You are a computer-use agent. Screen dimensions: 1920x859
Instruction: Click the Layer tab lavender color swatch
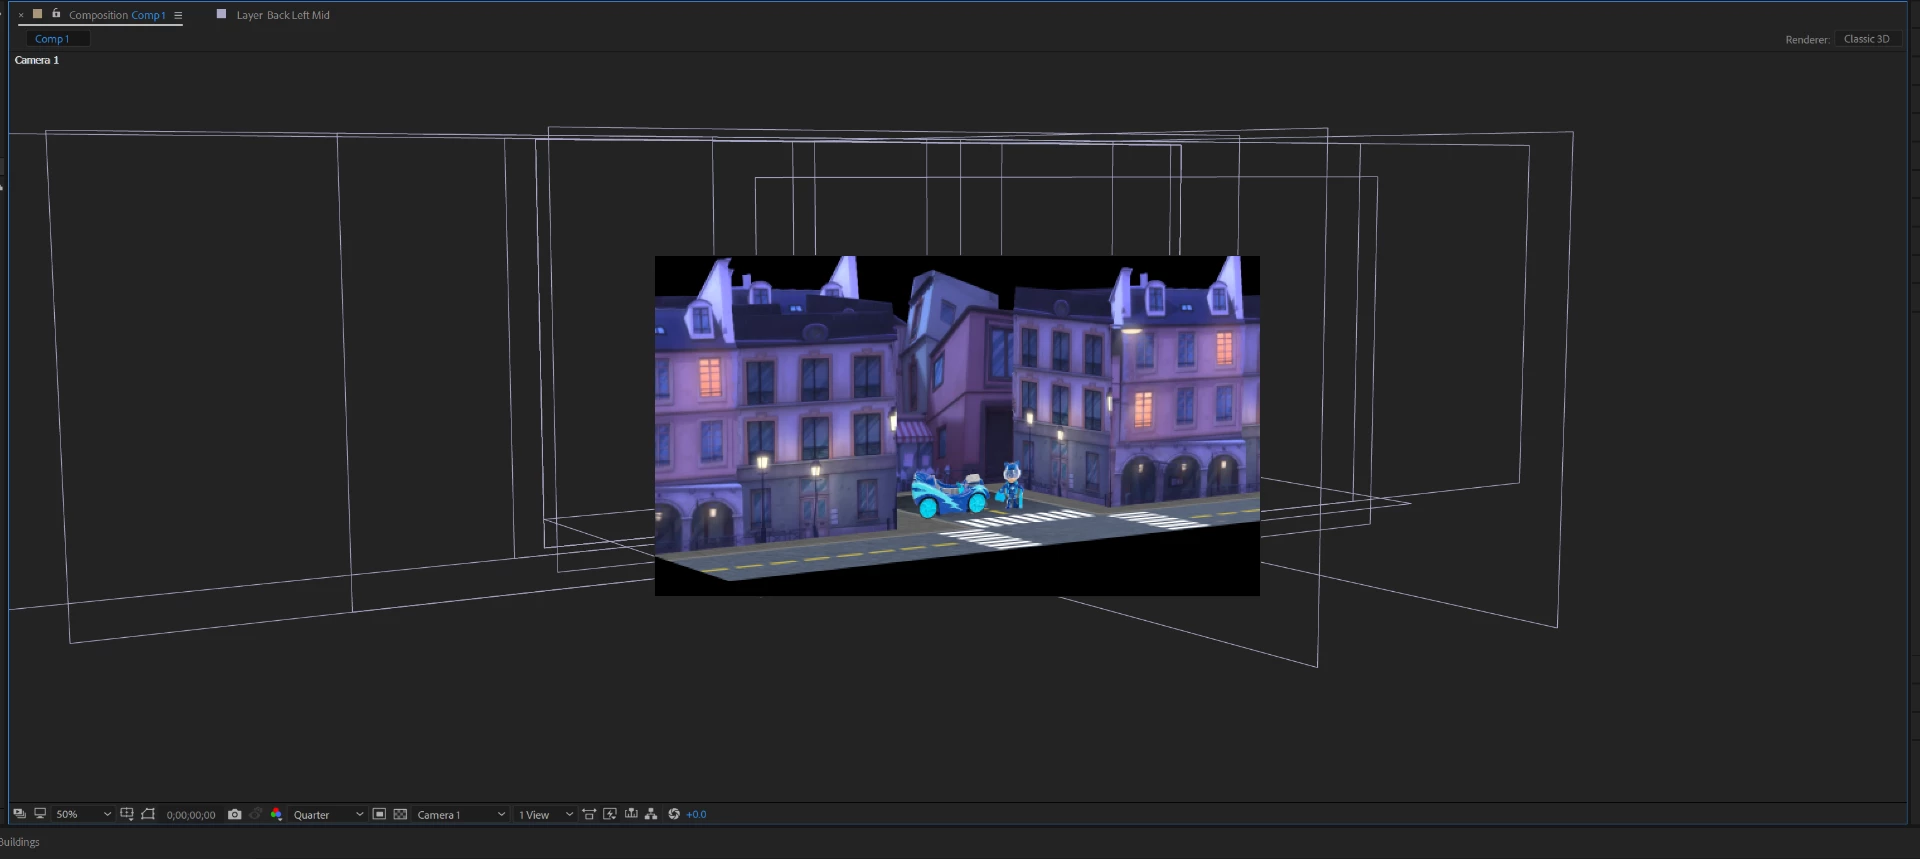pyautogui.click(x=222, y=14)
